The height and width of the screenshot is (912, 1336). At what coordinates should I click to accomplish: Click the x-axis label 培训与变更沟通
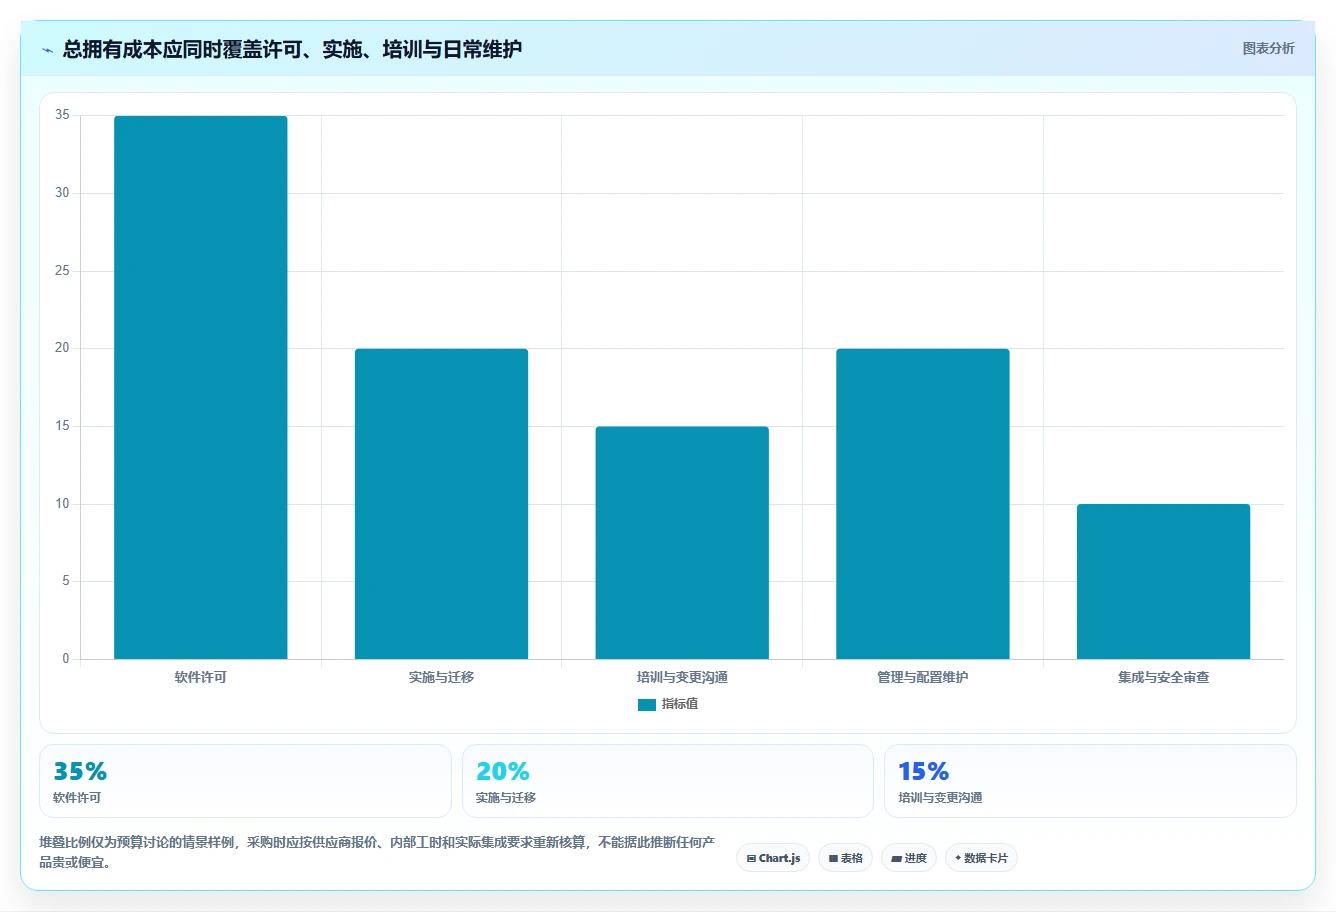click(682, 677)
